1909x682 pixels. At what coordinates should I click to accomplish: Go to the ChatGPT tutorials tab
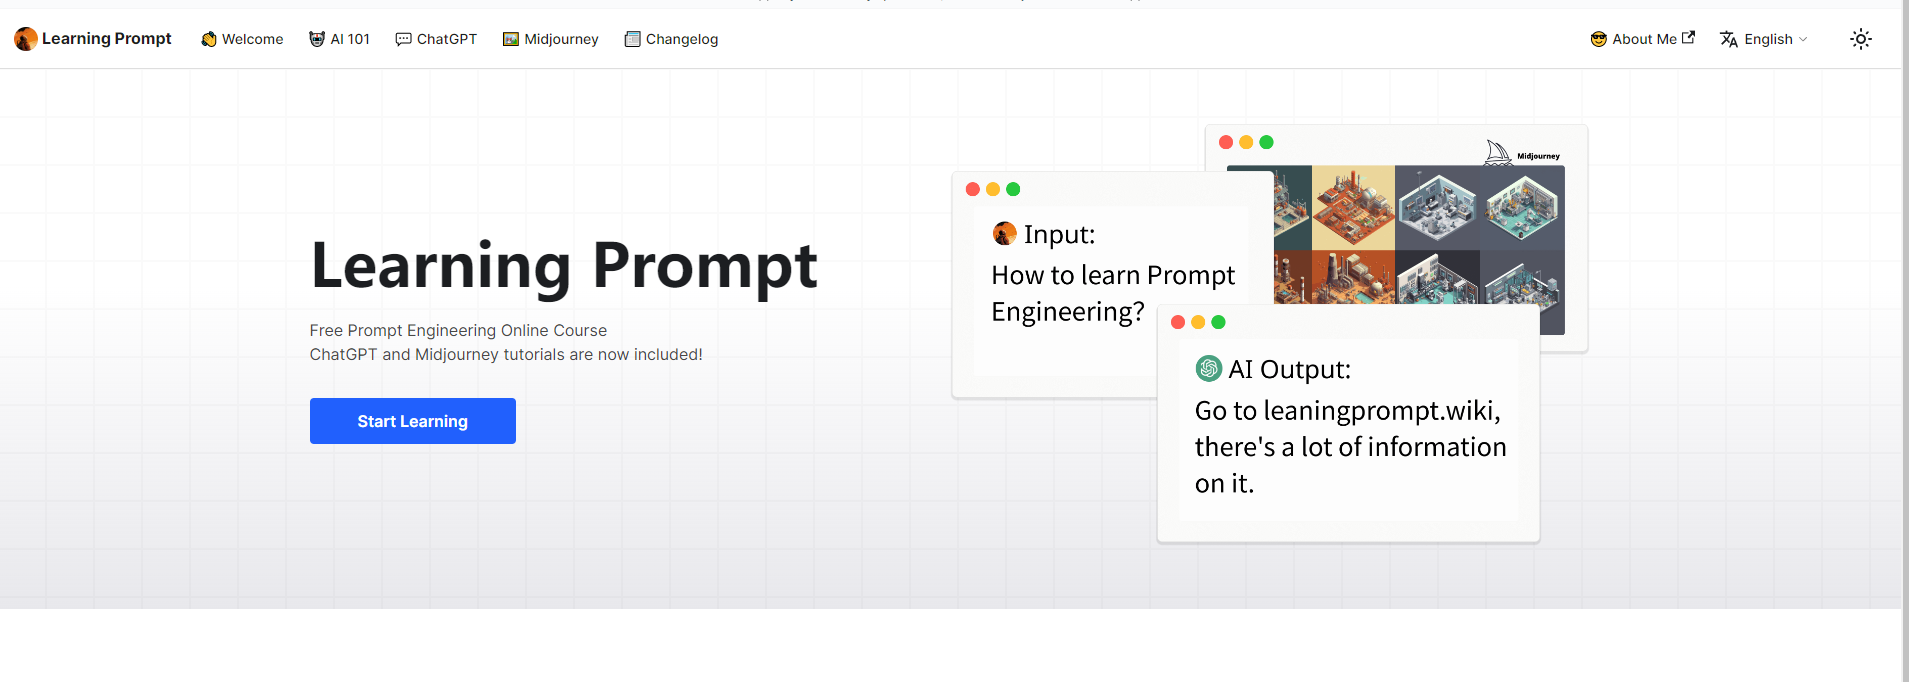coord(436,39)
